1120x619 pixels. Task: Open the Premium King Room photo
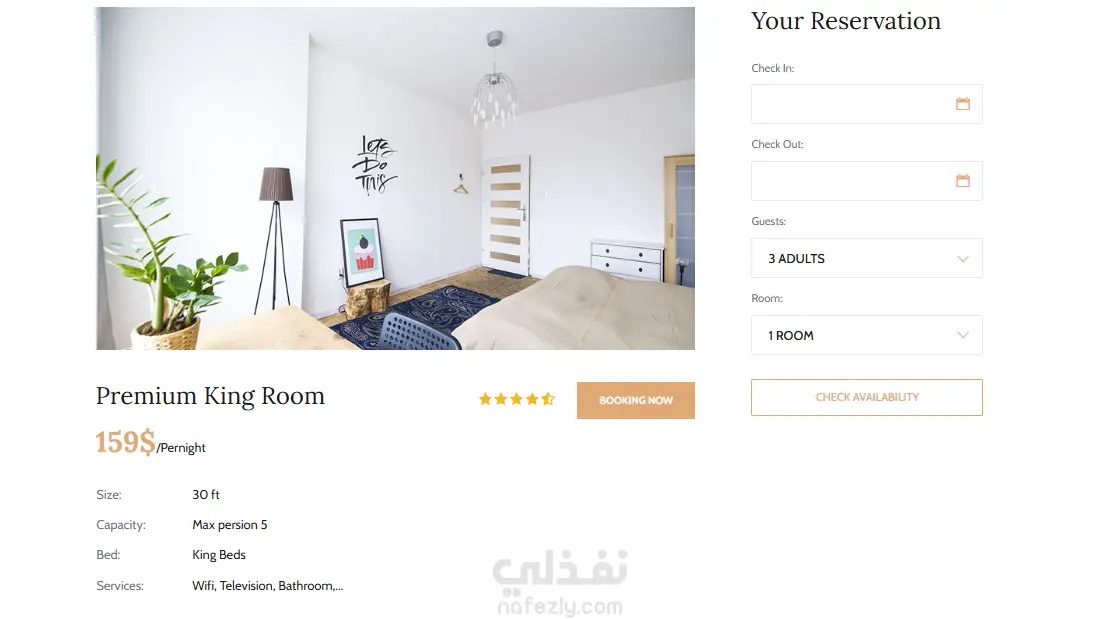pyautogui.click(x=396, y=178)
